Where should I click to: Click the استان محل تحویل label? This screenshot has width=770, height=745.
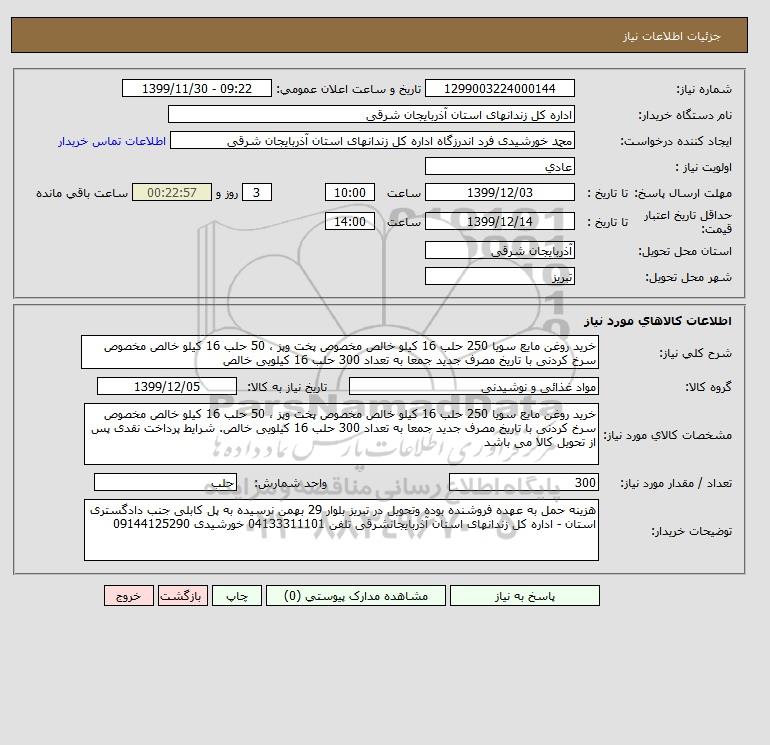pos(685,251)
